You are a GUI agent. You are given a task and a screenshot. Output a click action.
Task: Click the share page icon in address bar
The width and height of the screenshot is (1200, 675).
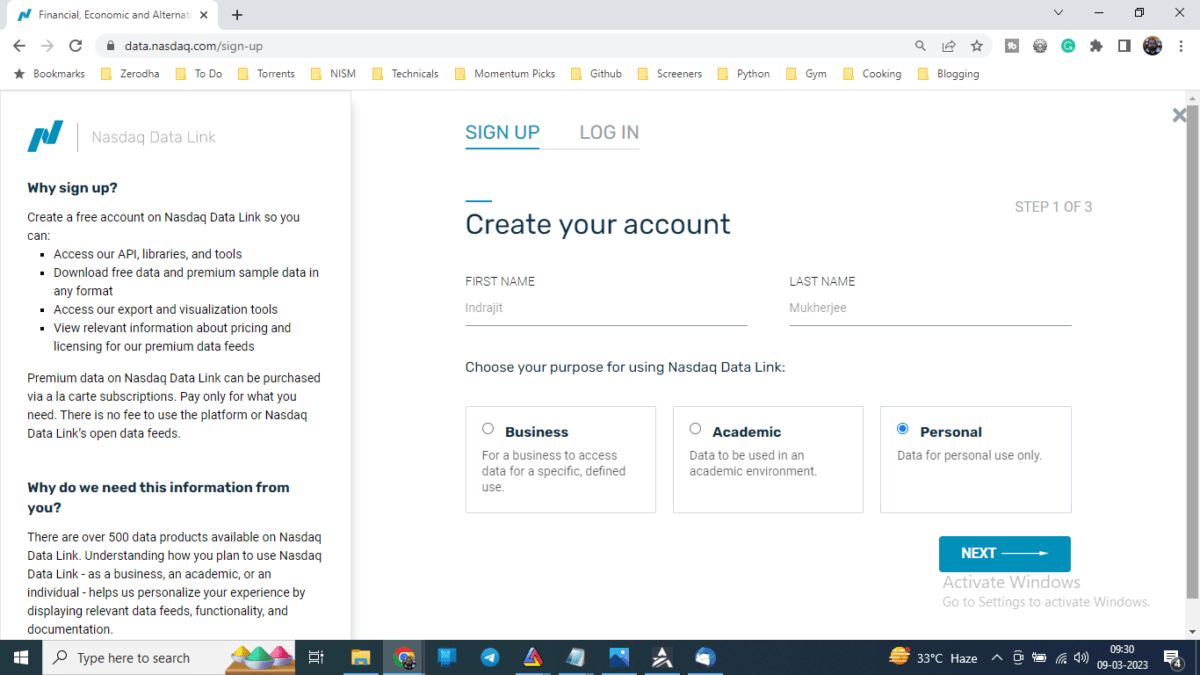pyautogui.click(x=949, y=46)
